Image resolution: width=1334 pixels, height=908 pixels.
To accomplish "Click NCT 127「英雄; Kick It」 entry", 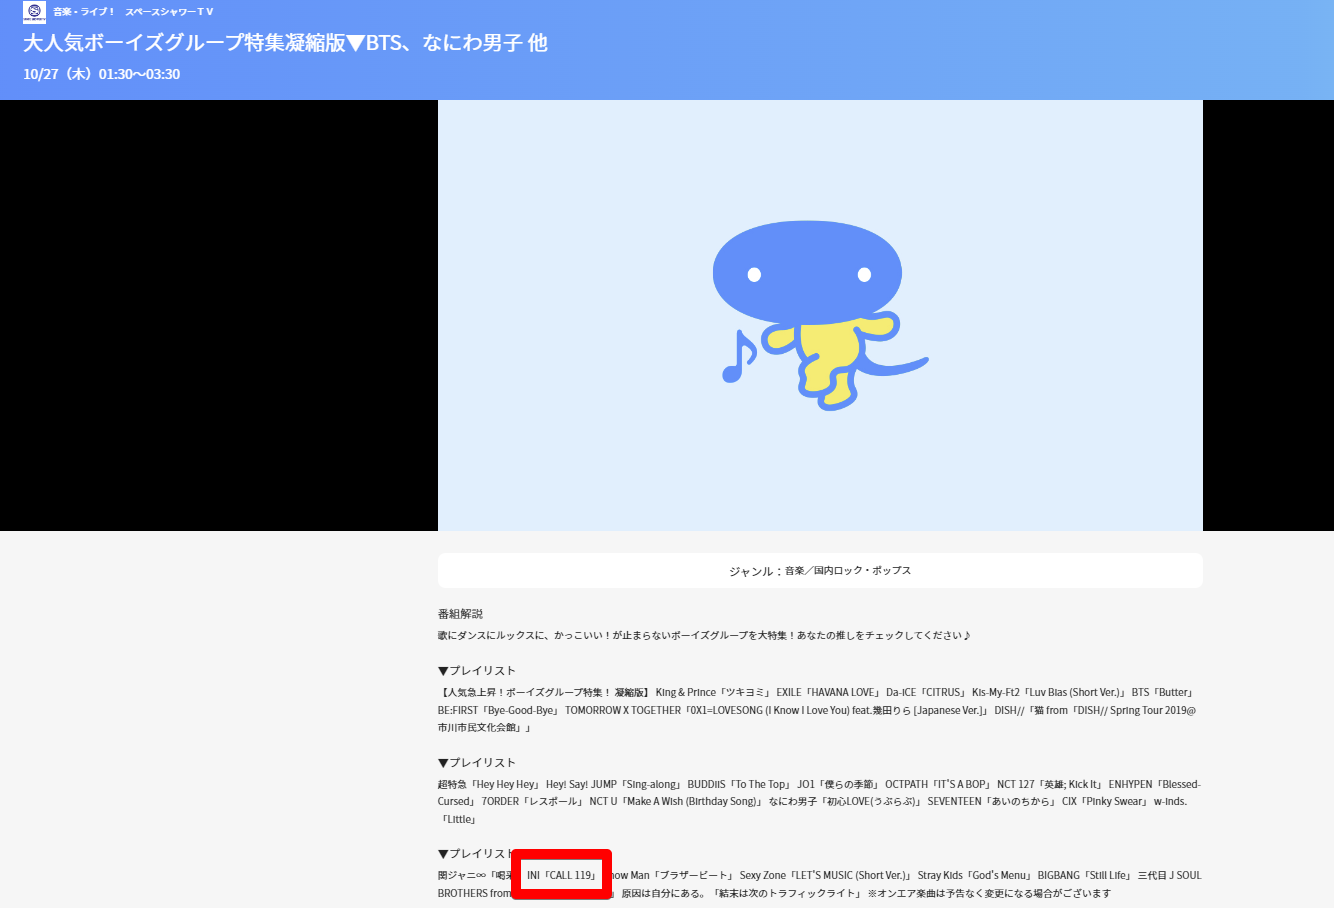I will point(1050,785).
